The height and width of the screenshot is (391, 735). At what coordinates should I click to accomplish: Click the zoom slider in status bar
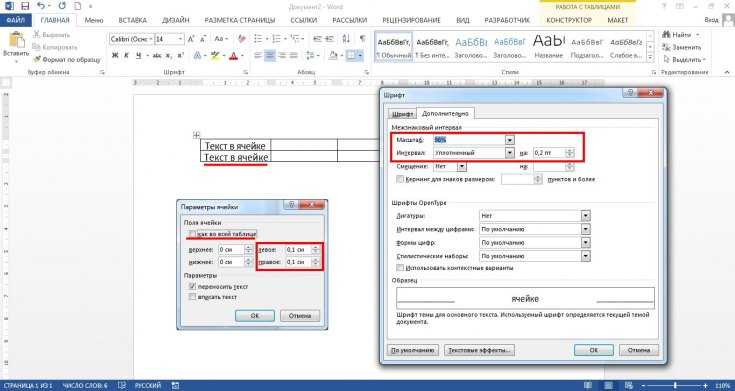pos(674,385)
